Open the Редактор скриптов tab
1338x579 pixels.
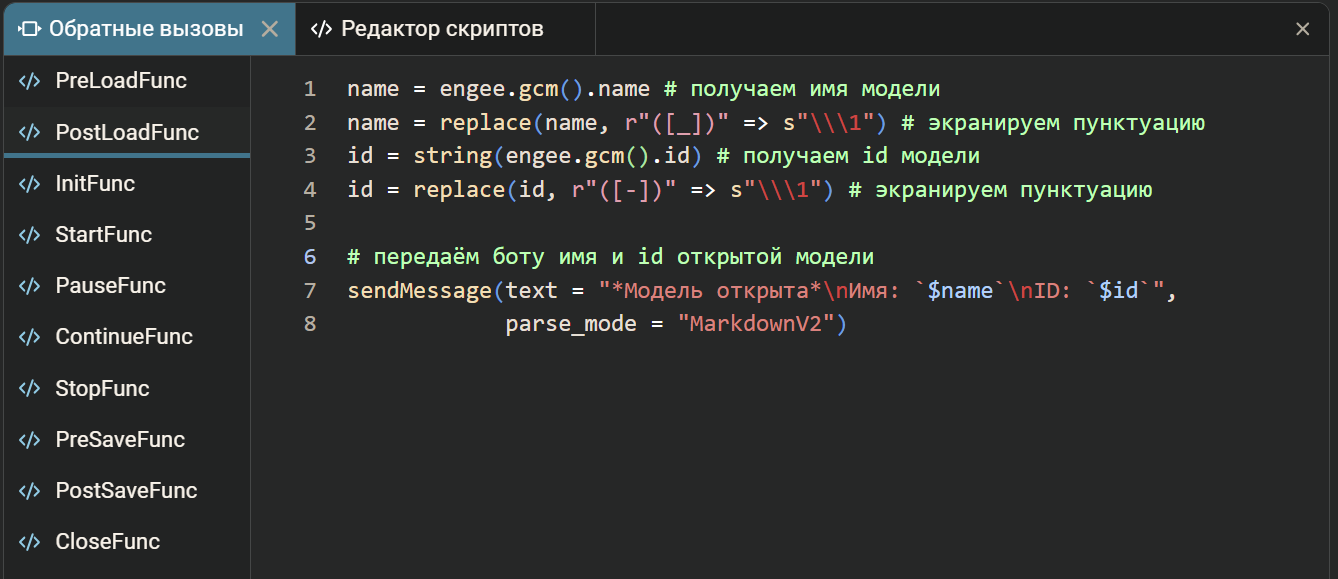[x=442, y=29]
